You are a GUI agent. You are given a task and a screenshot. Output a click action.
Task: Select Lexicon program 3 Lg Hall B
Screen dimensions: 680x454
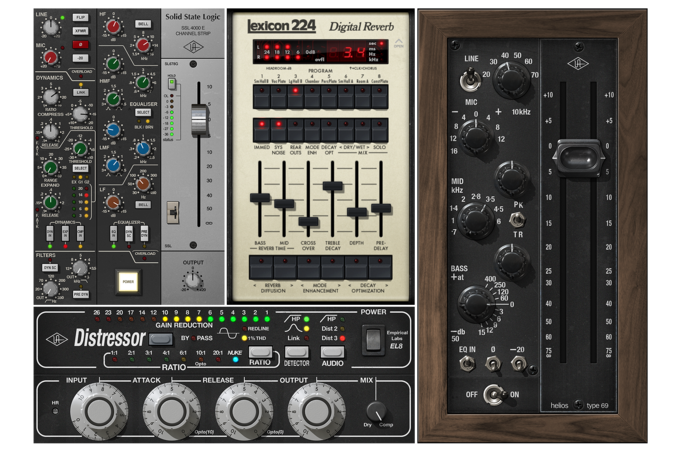(295, 96)
